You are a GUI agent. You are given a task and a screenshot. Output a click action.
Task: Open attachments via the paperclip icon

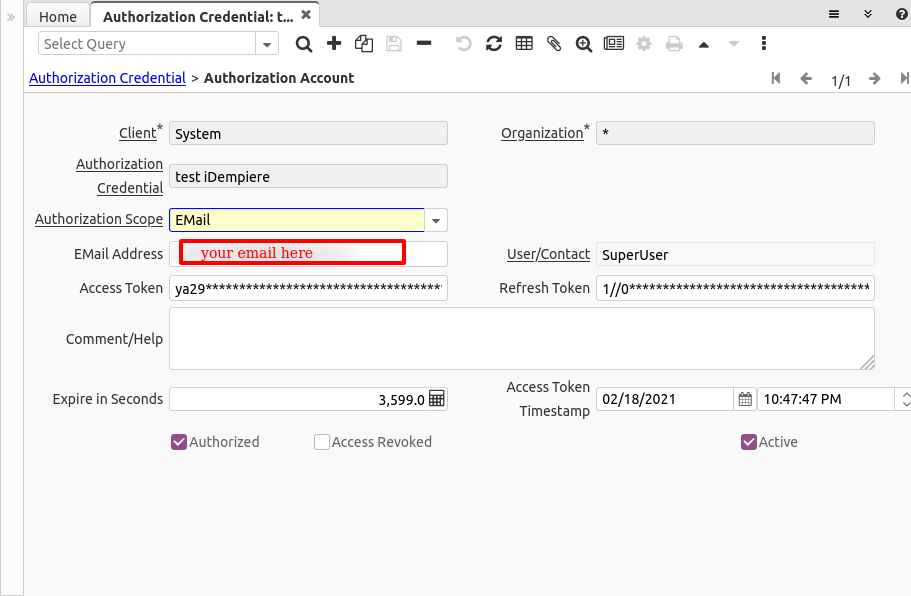click(554, 44)
